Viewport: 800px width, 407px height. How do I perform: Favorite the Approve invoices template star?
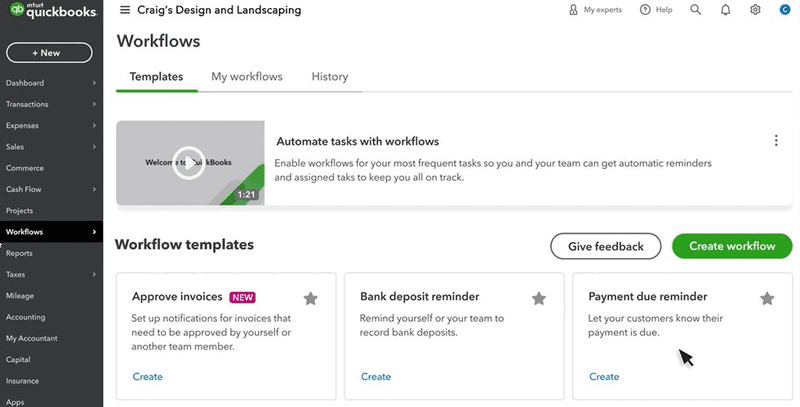click(311, 298)
